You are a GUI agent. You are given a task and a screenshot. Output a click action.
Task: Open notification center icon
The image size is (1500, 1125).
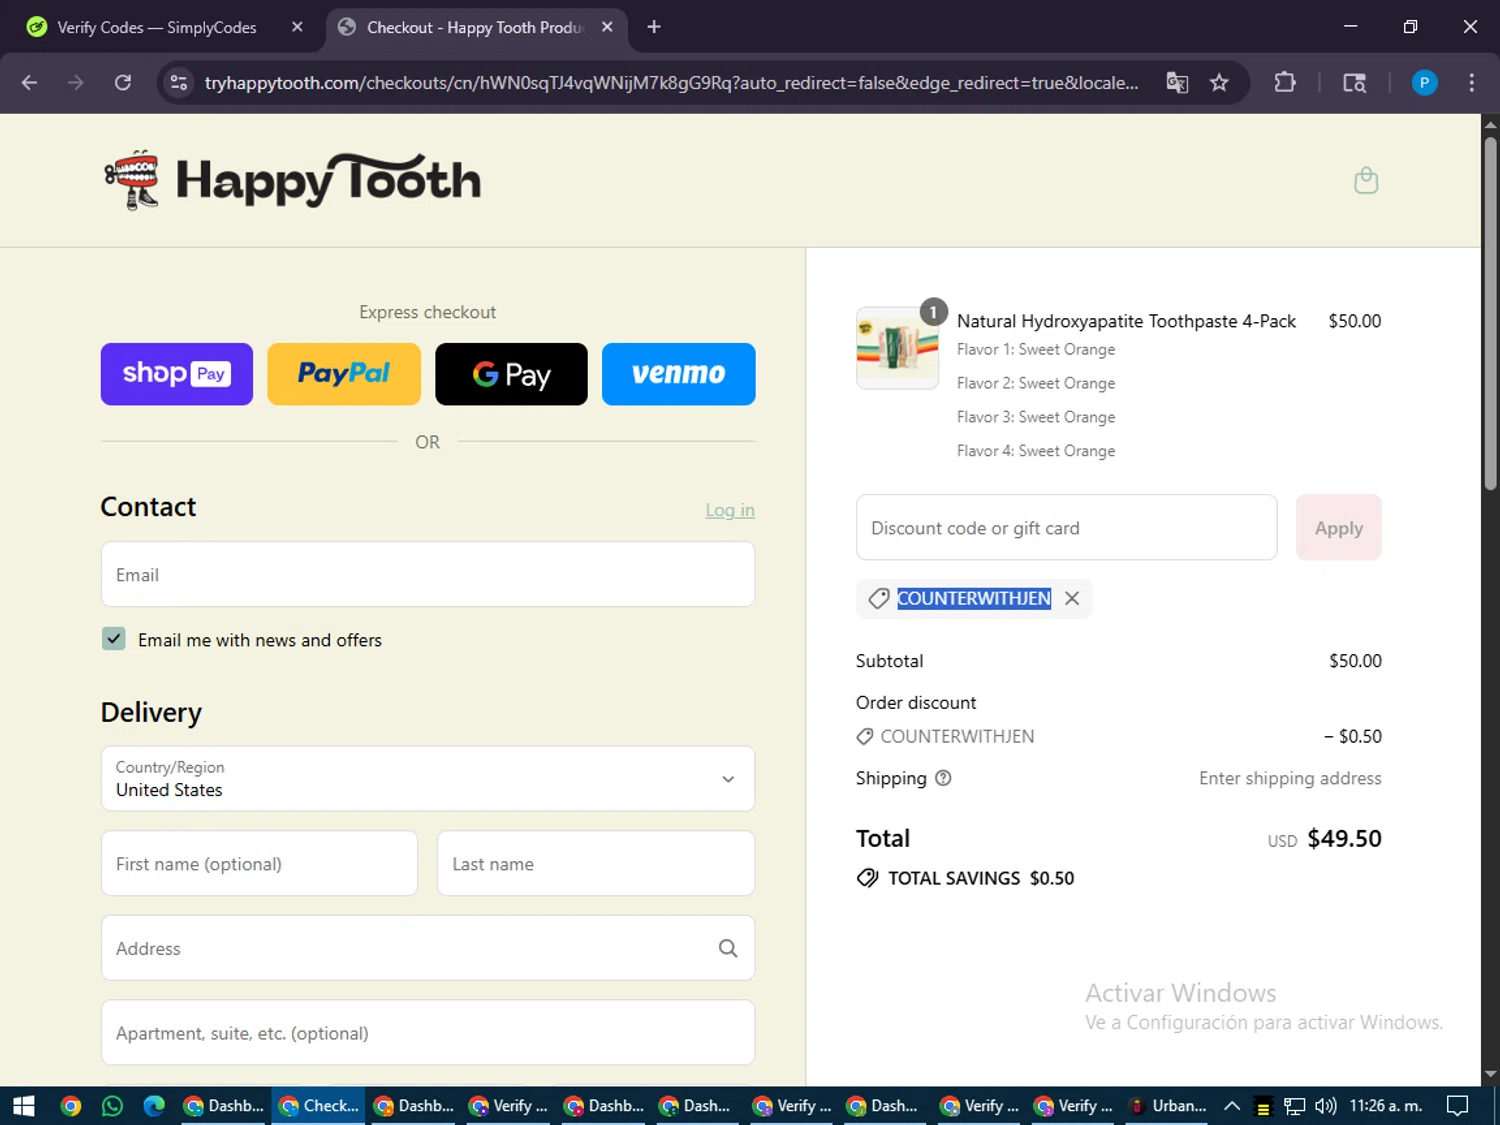click(1458, 1105)
